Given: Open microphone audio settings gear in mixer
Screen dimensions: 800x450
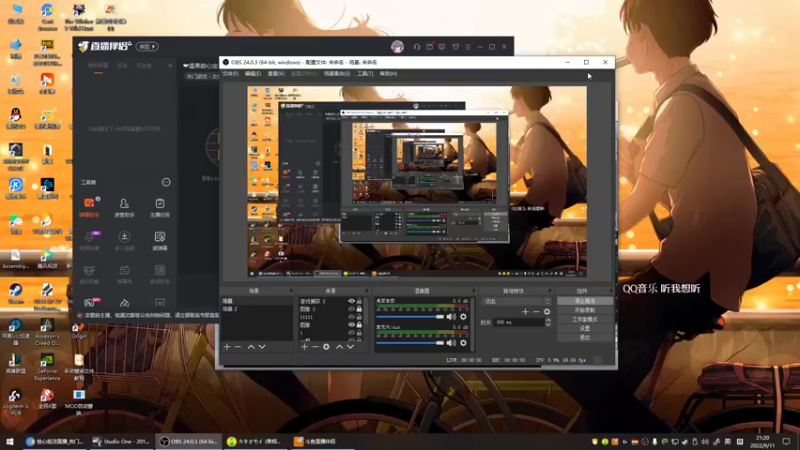Looking at the screenshot, I should [x=463, y=343].
